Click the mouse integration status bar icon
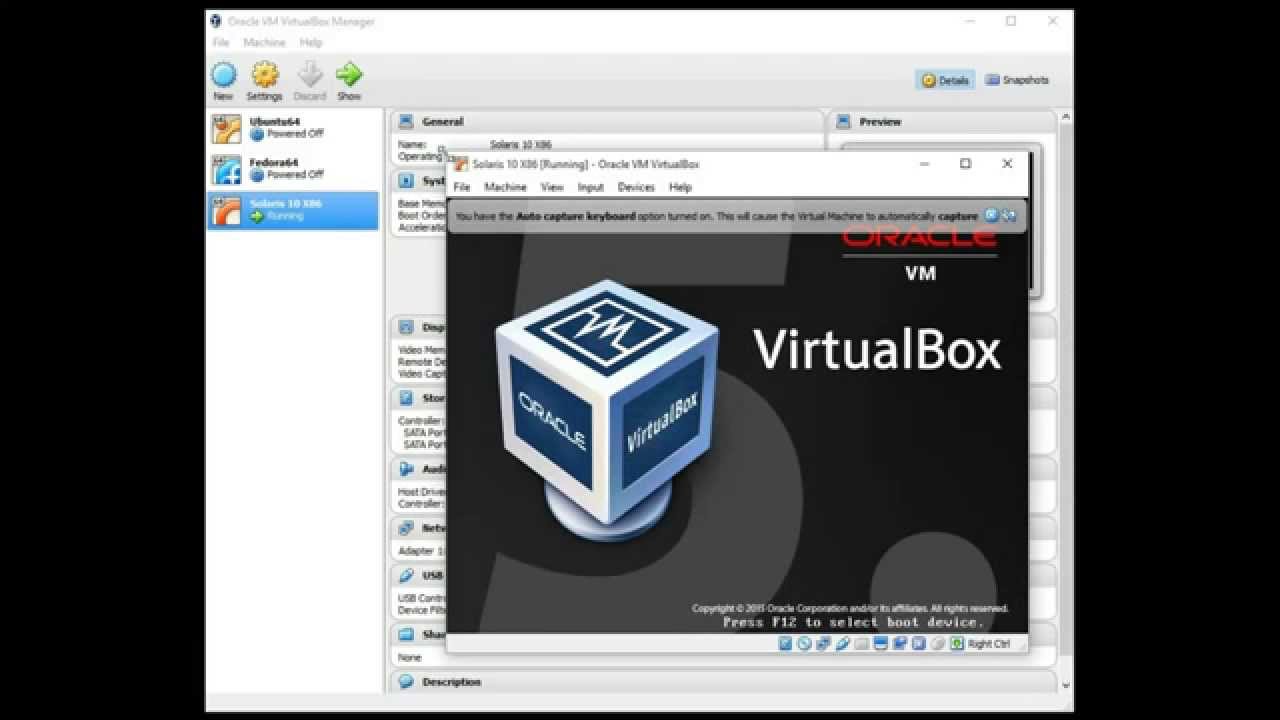Viewport: 1280px width, 720px height. pyautogui.click(x=937, y=643)
